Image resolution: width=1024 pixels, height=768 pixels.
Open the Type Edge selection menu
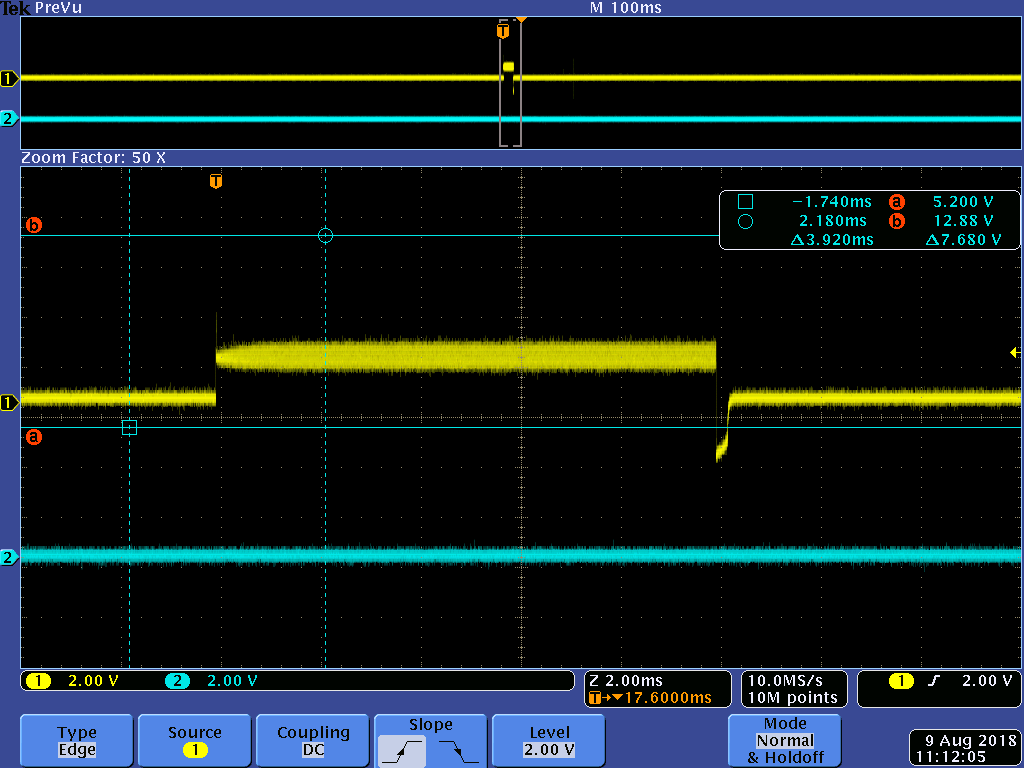pyautogui.click(x=75, y=740)
